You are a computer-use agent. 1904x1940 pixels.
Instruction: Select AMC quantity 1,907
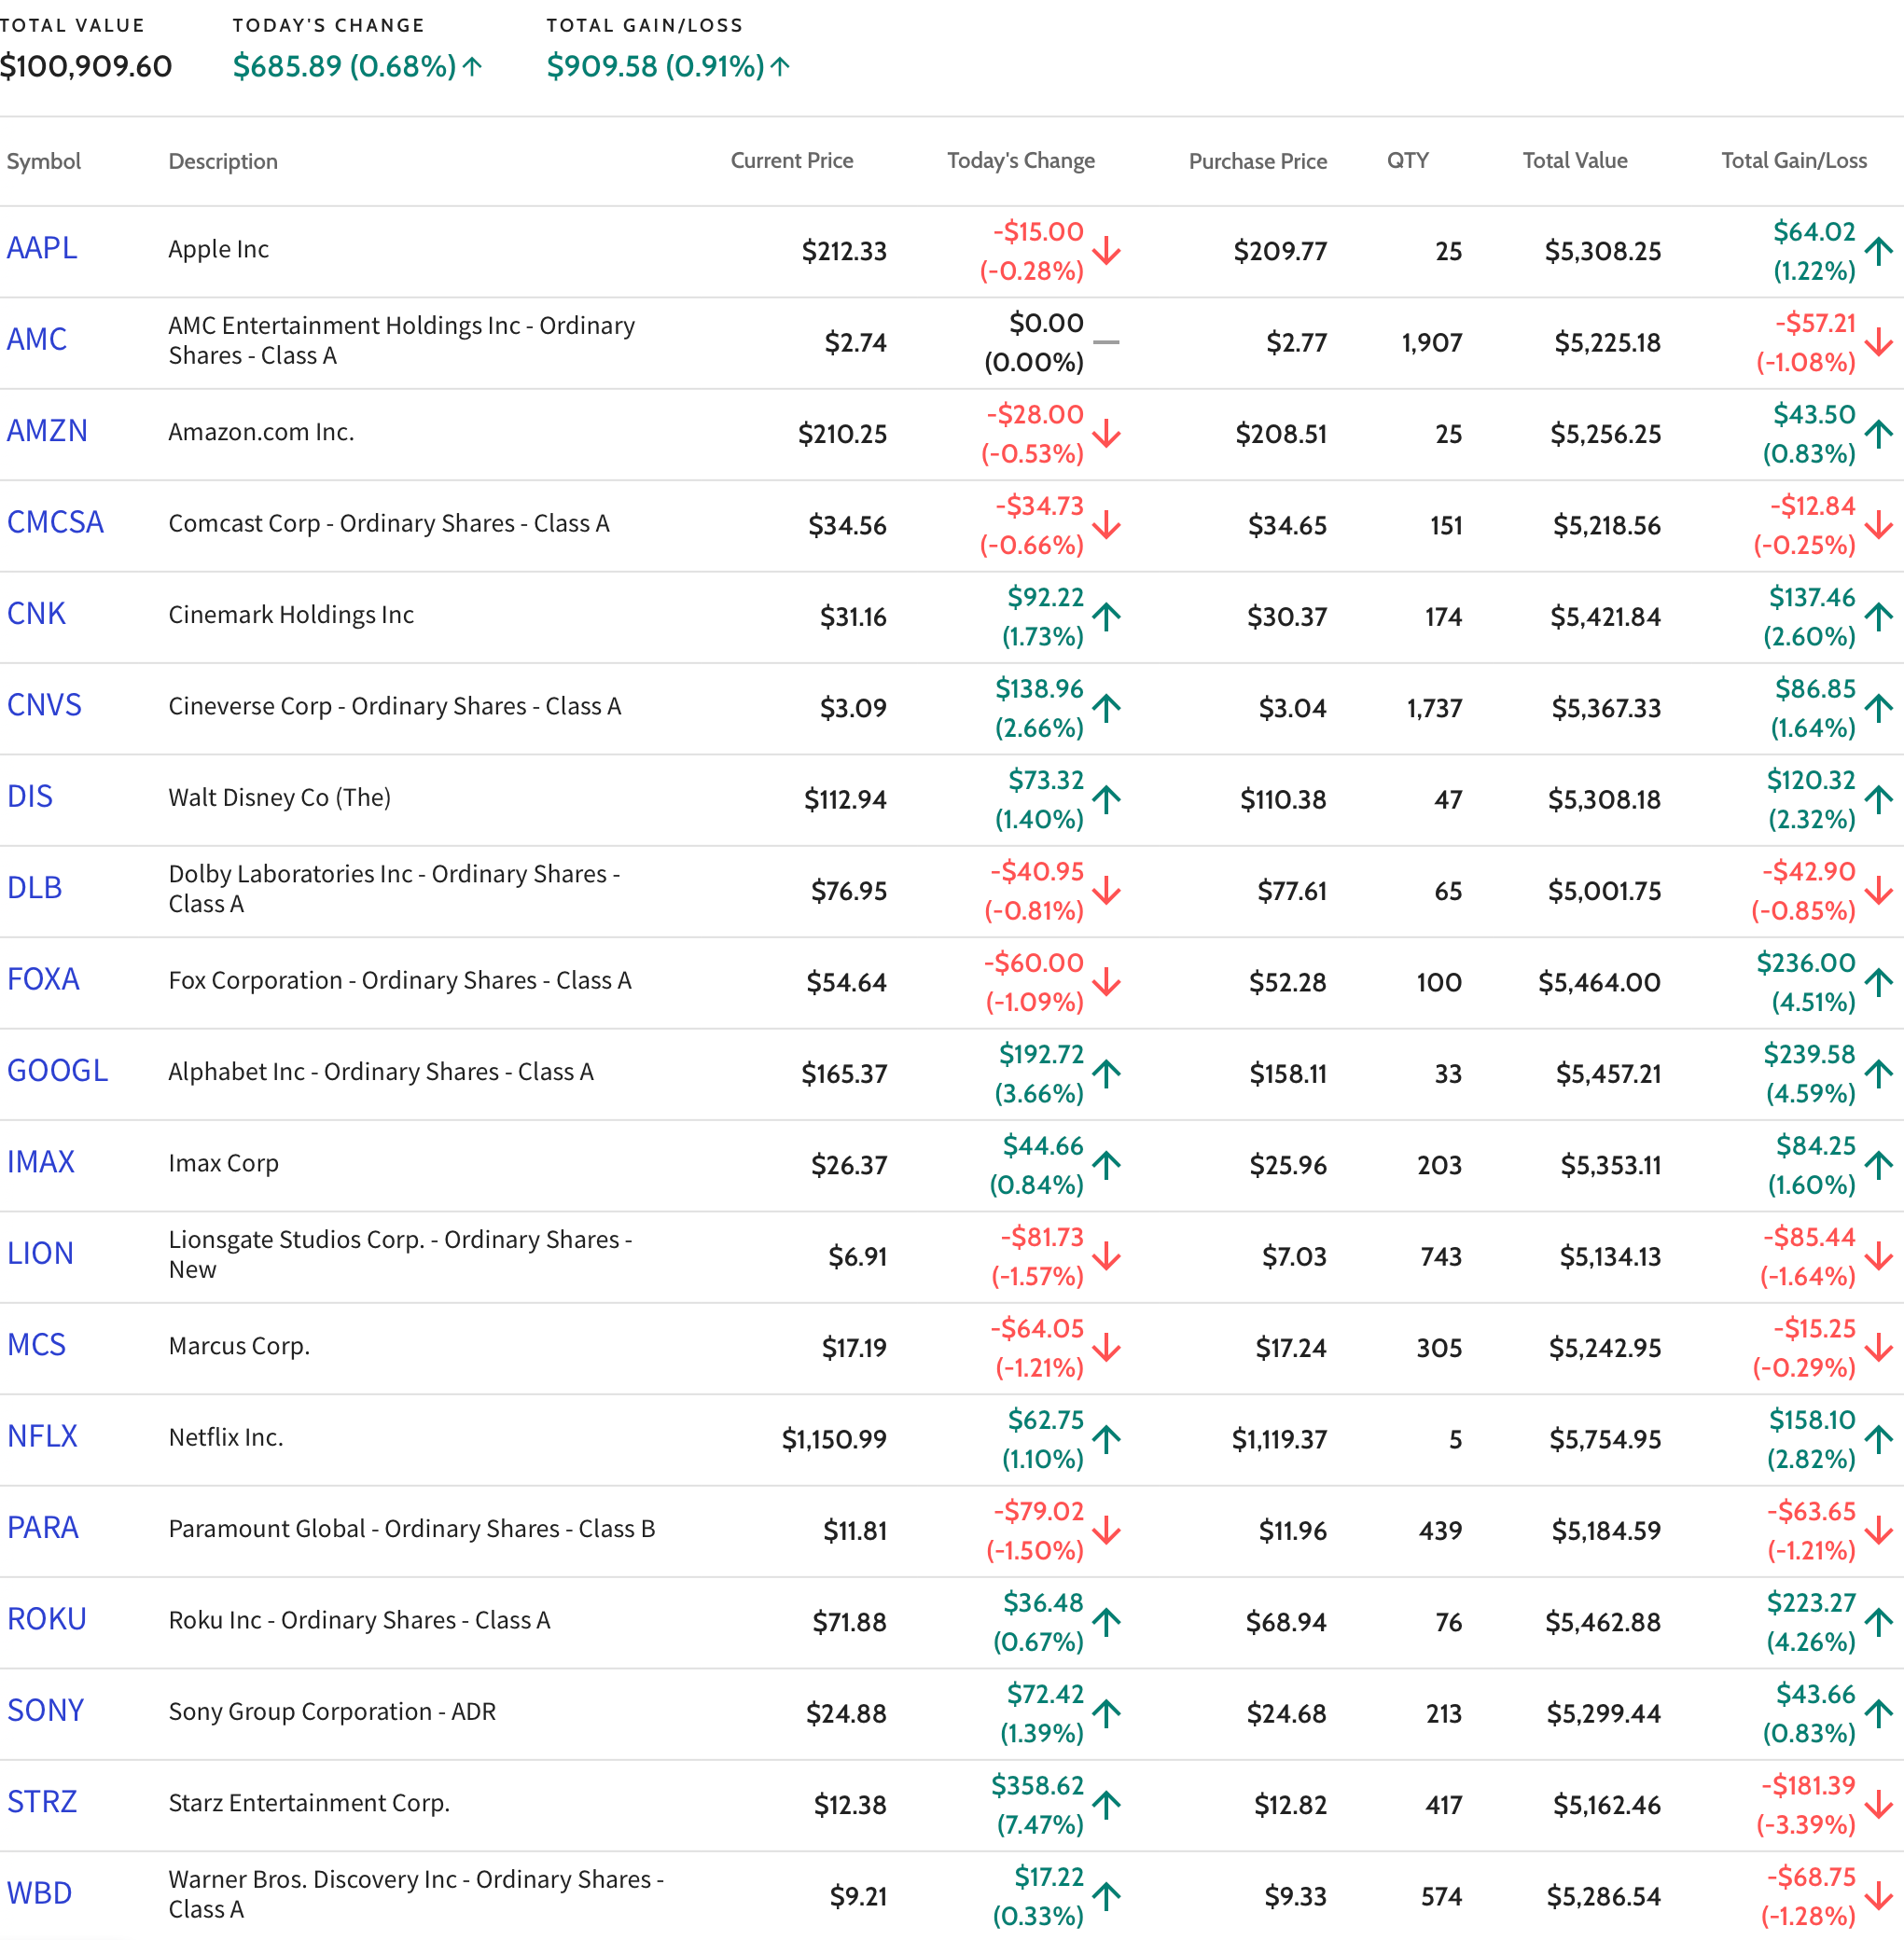pos(1432,342)
